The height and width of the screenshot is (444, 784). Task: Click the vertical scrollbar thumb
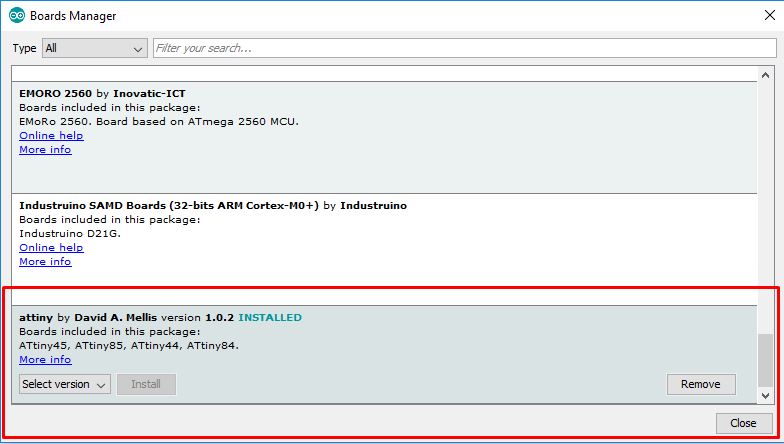tap(765, 360)
